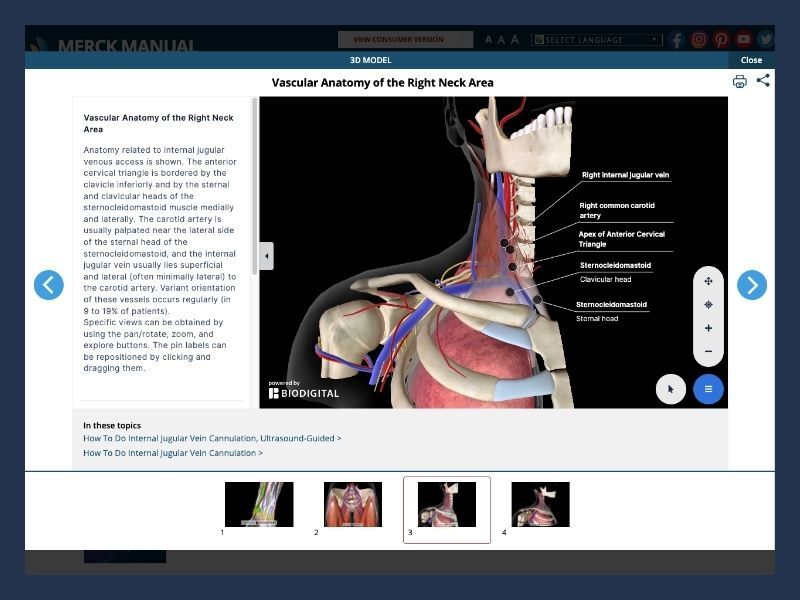800x600 pixels.
Task: Click the Apex of Anterior Cervical Triangle label
Action: tap(621, 239)
